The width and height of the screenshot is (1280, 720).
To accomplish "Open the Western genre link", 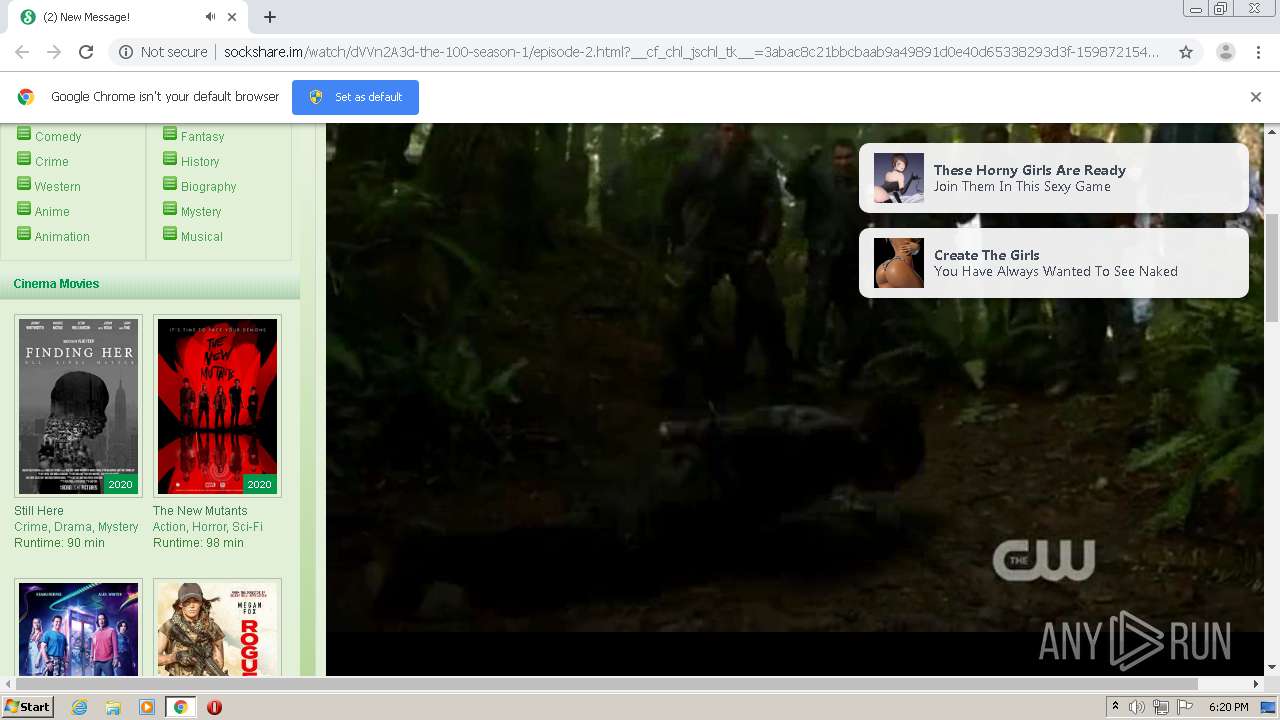I will 58,187.
